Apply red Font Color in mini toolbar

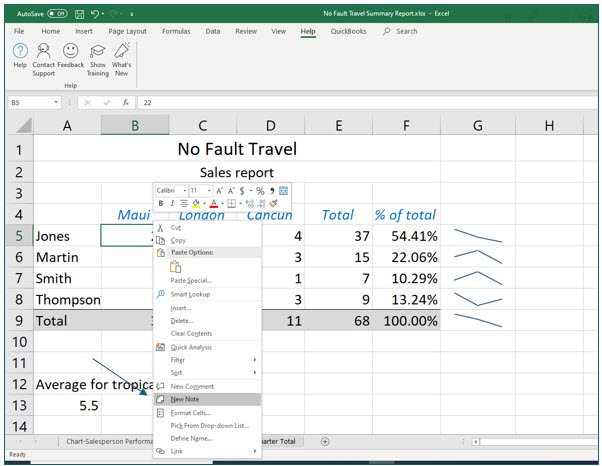(214, 203)
